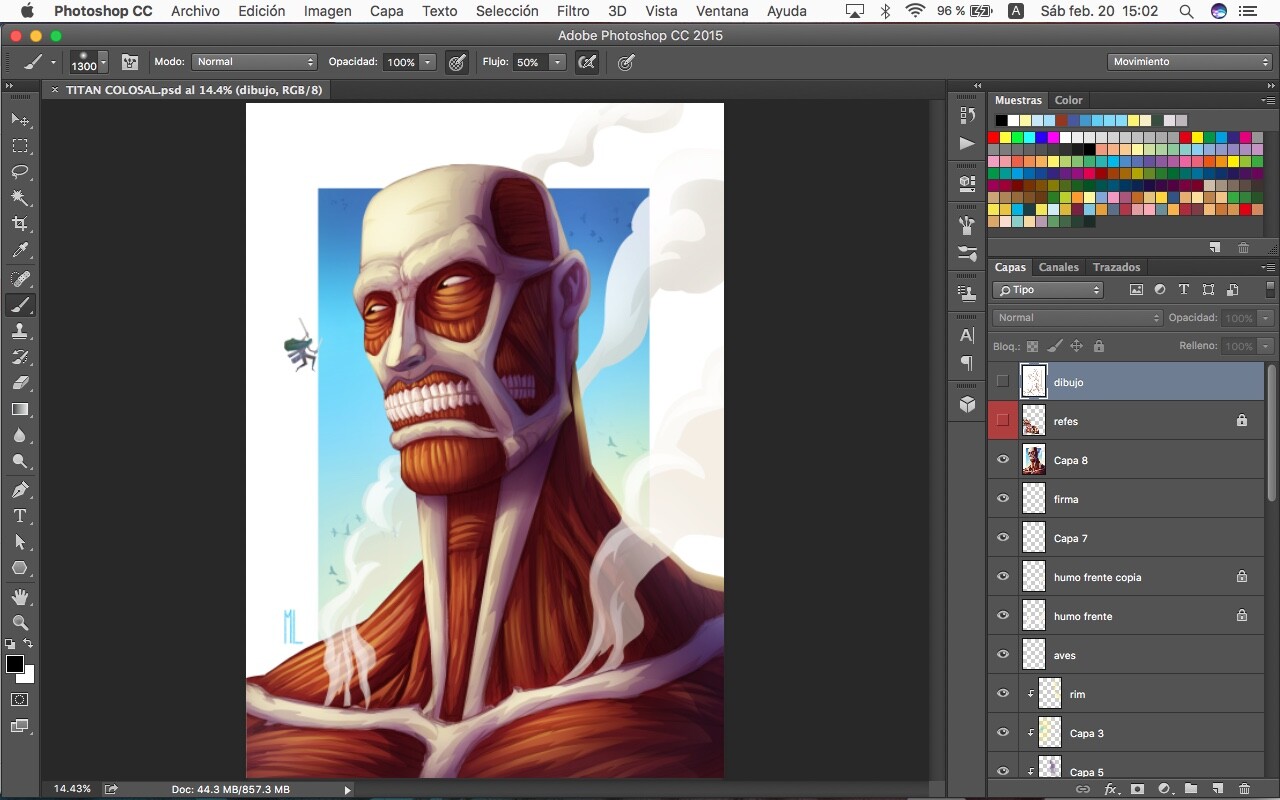The image size is (1280, 800).
Task: Open the layer blend mode Normal dropdown
Action: (x=1078, y=318)
